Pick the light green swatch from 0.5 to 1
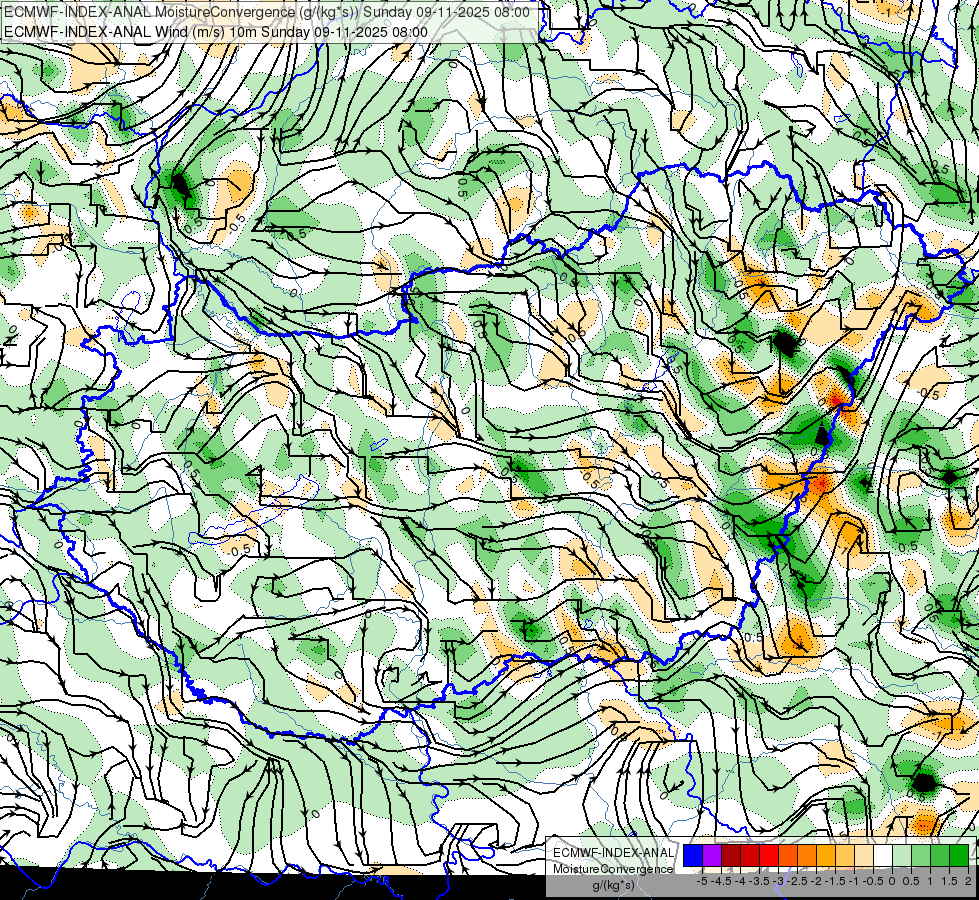The image size is (979, 900). [921, 855]
